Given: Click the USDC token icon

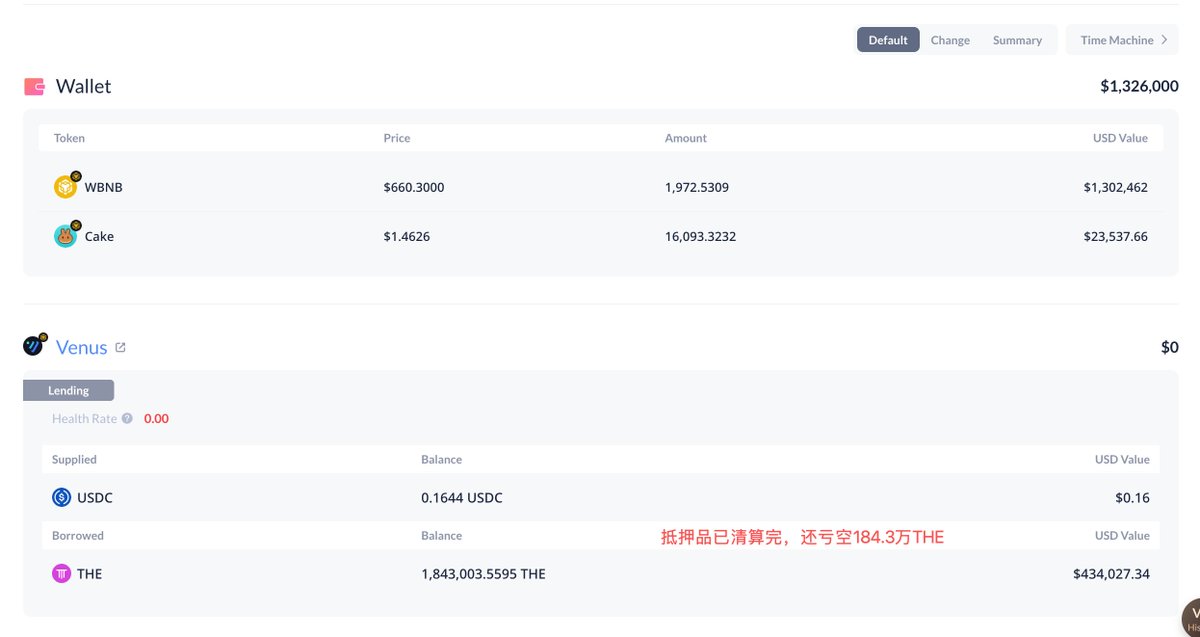Looking at the screenshot, I should pyautogui.click(x=62, y=497).
